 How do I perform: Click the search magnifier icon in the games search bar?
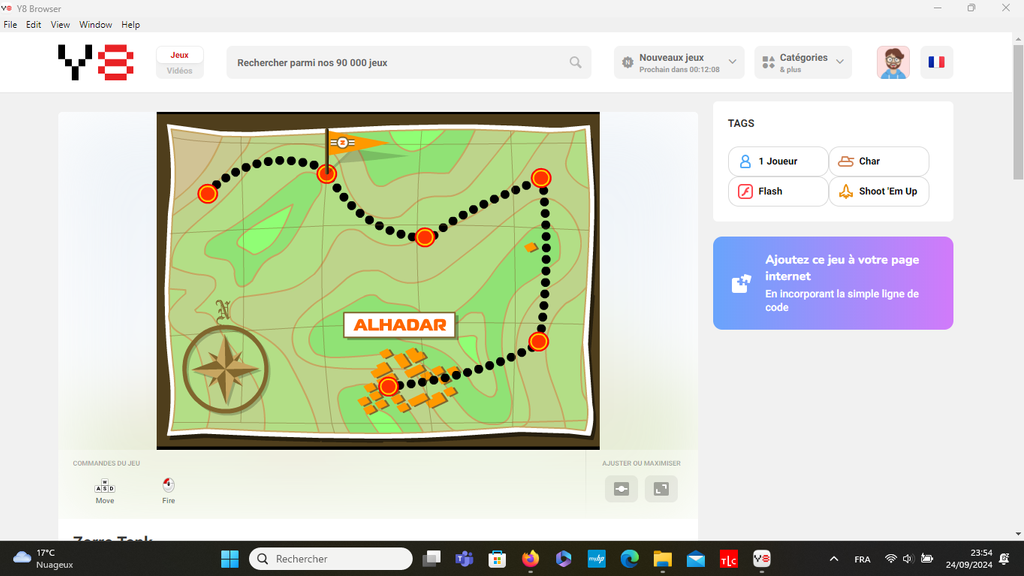(575, 63)
